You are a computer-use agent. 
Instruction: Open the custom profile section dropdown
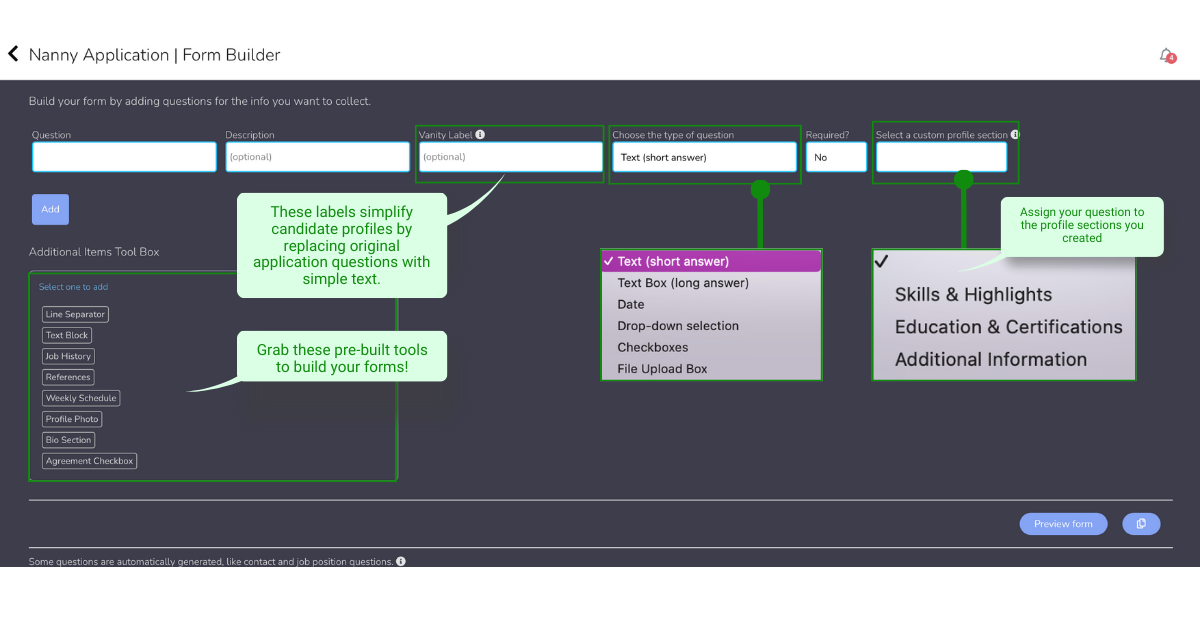click(x=941, y=157)
